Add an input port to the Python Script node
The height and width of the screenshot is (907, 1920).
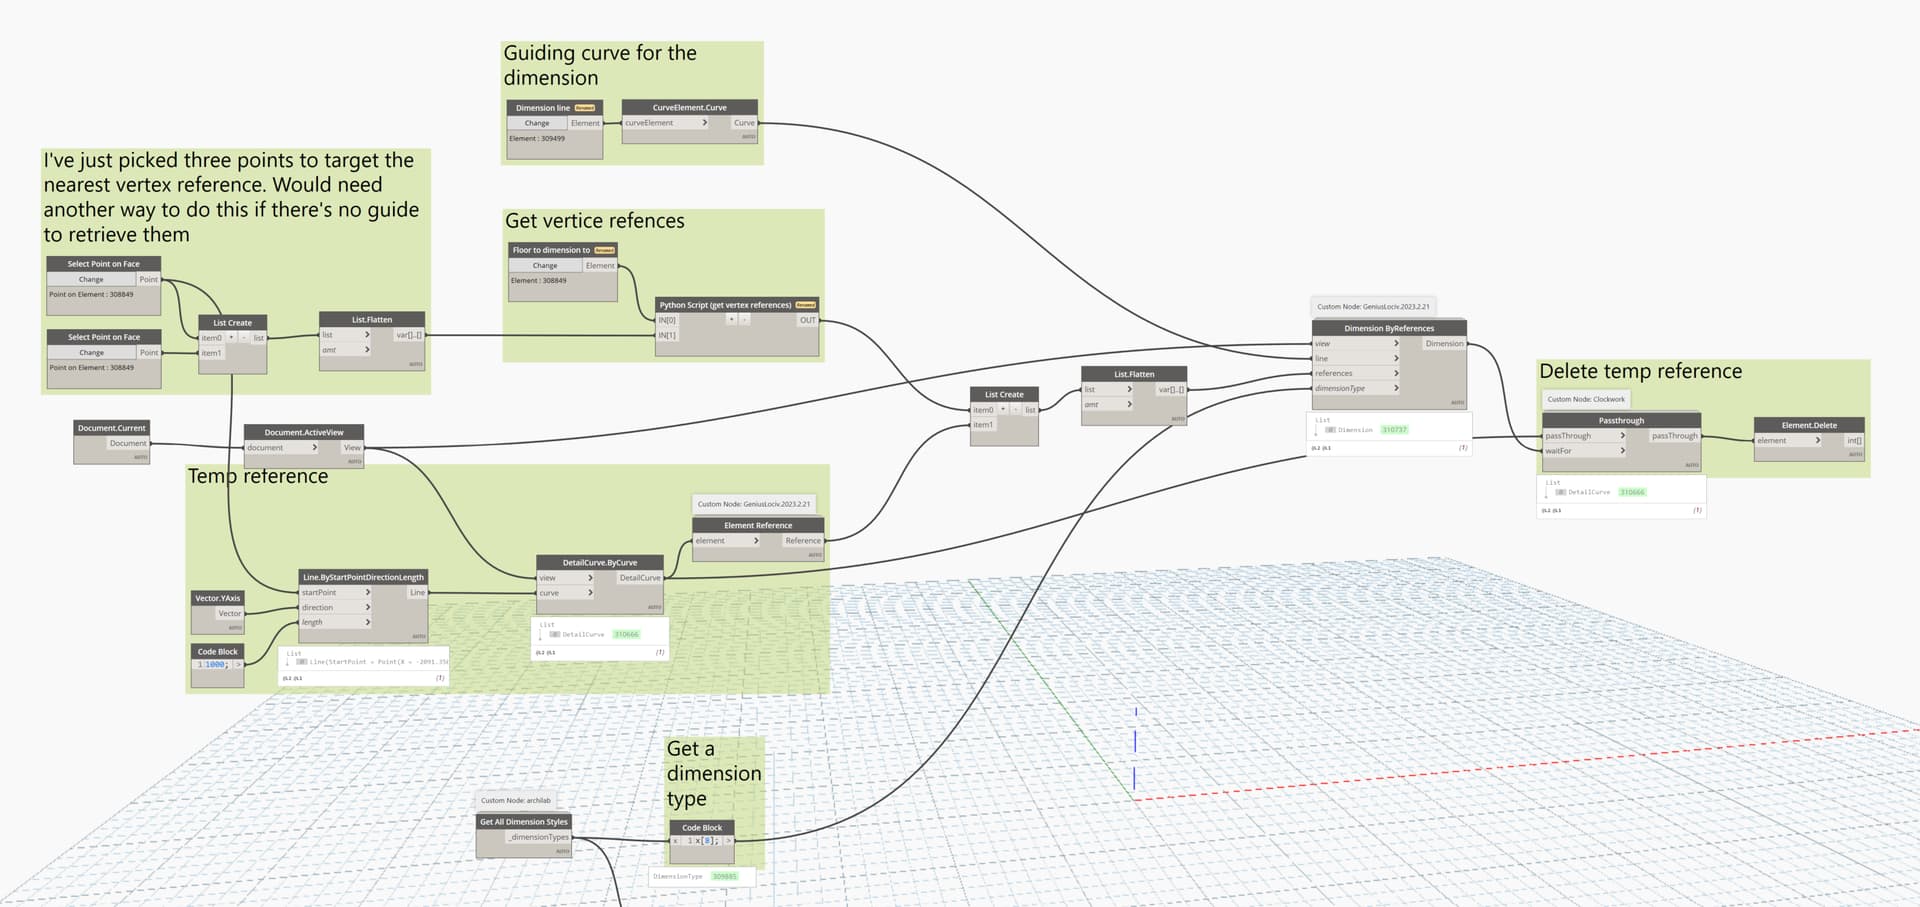(x=731, y=320)
